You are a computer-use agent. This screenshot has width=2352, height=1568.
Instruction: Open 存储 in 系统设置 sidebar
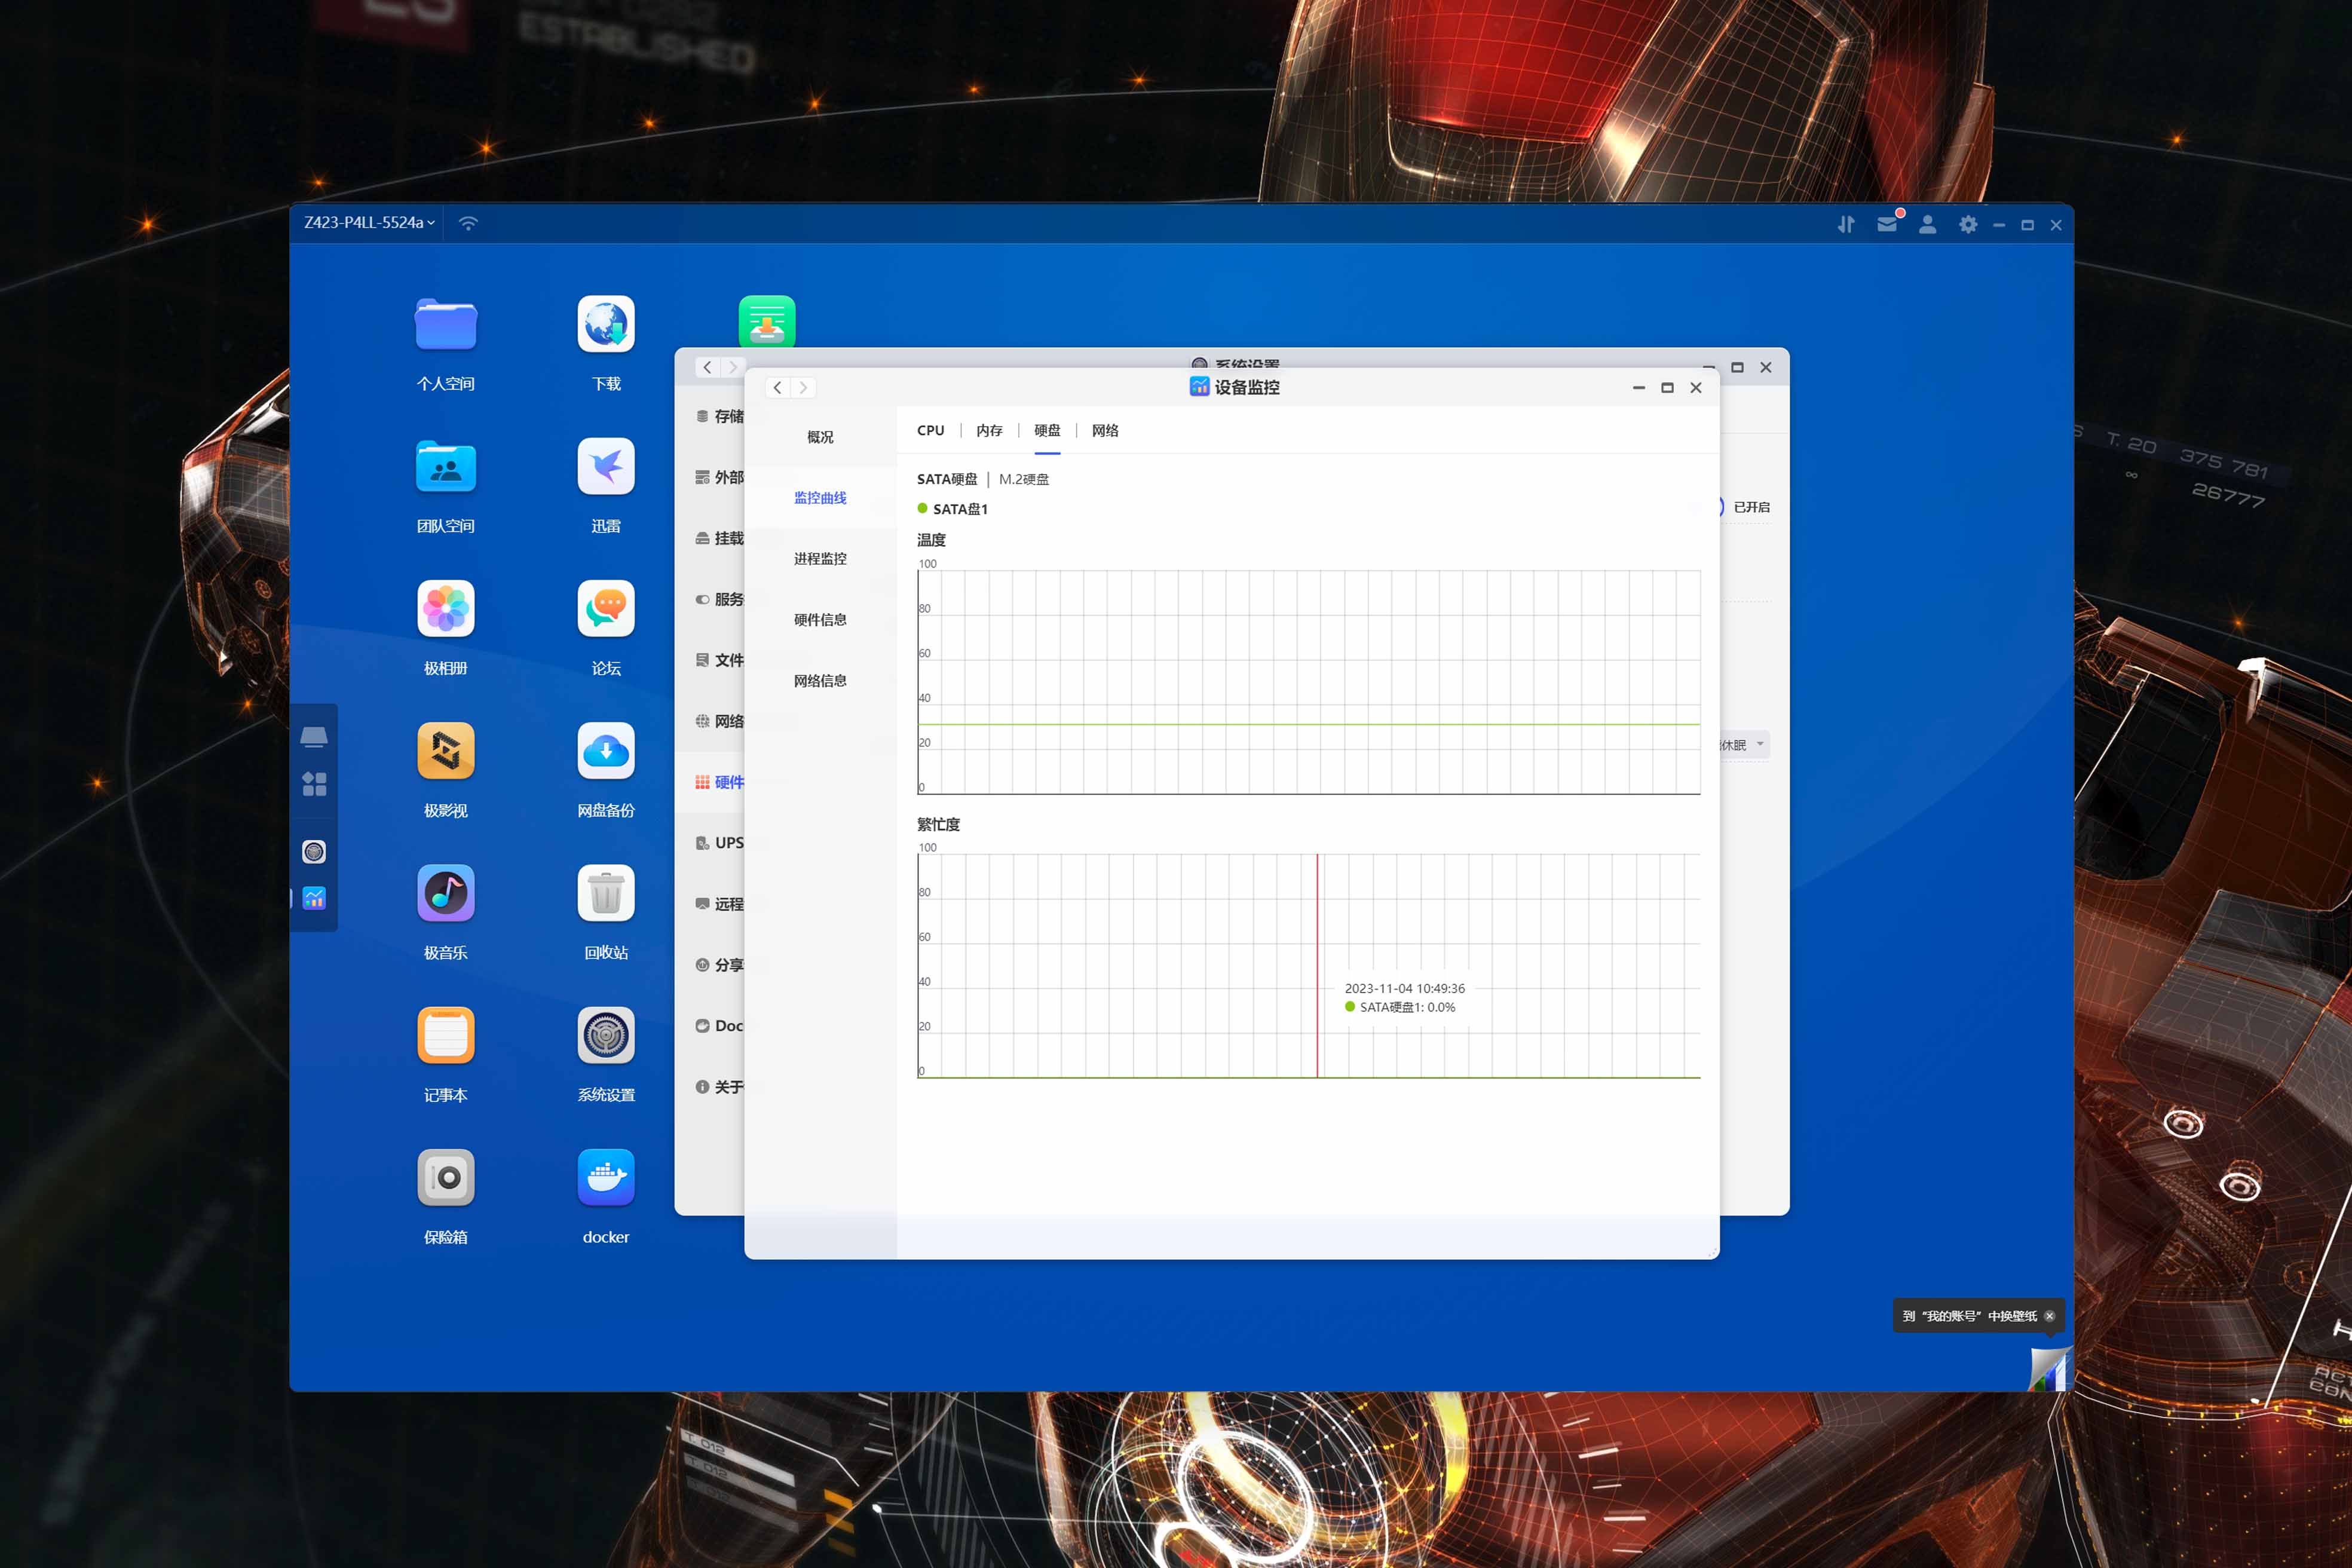point(720,416)
